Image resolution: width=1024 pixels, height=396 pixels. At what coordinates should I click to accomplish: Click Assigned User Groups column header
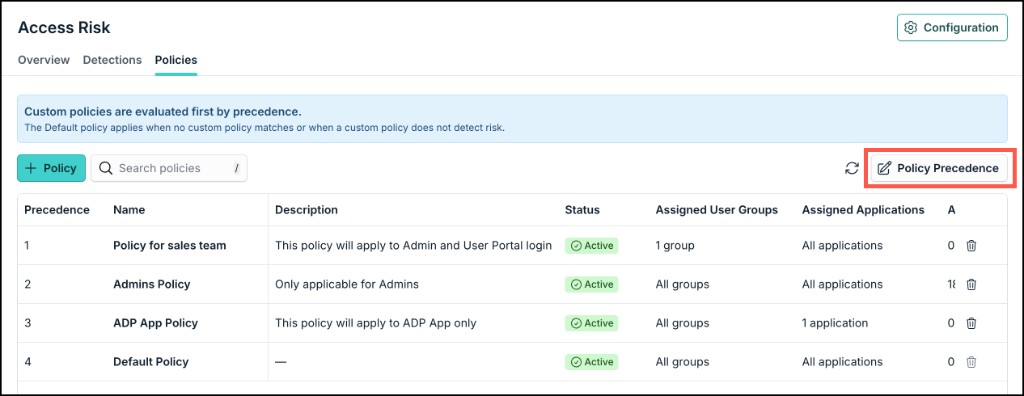[716, 210]
